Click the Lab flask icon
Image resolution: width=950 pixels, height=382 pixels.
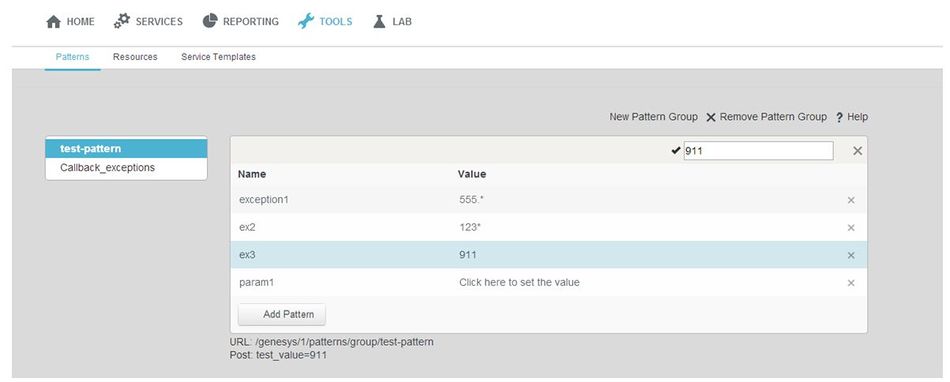tap(379, 22)
